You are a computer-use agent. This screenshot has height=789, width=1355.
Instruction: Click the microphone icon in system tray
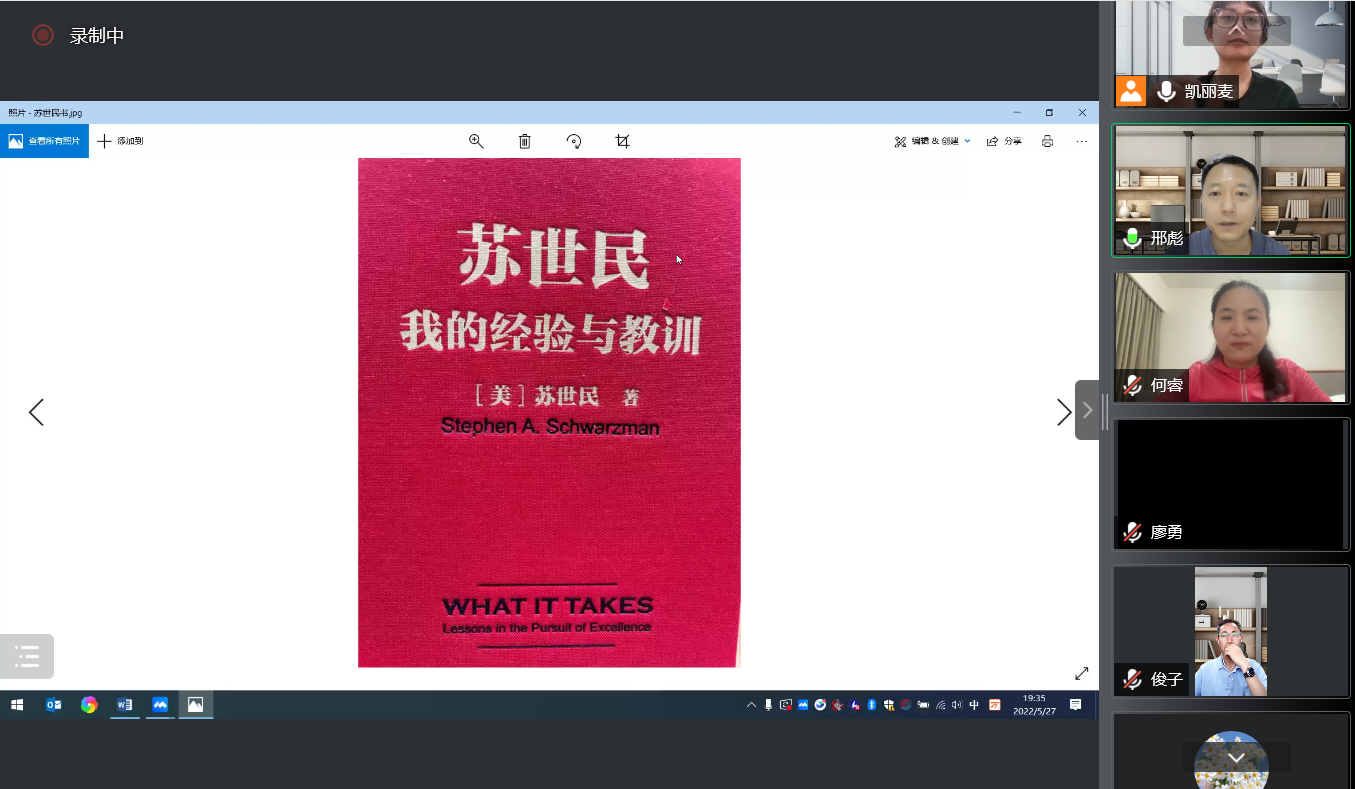[x=768, y=705]
